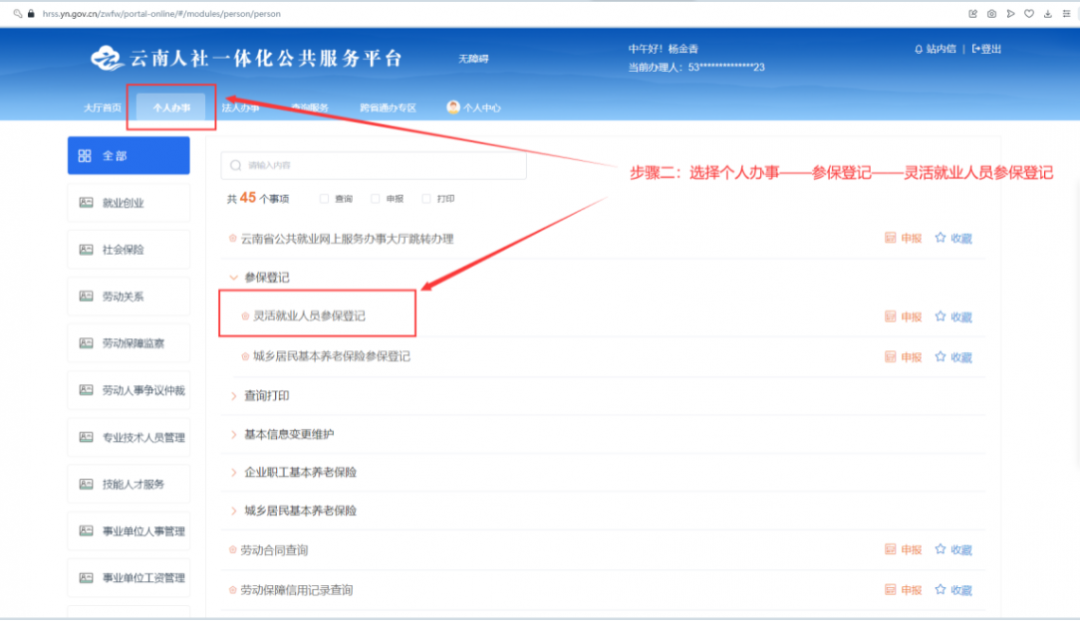Open the 法人办事 tab

[240, 107]
